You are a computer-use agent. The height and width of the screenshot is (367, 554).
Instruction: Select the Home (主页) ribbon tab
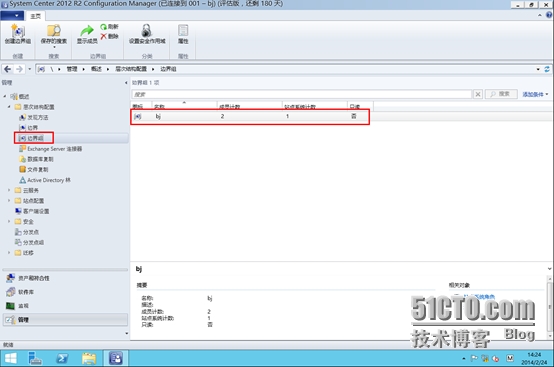35,16
